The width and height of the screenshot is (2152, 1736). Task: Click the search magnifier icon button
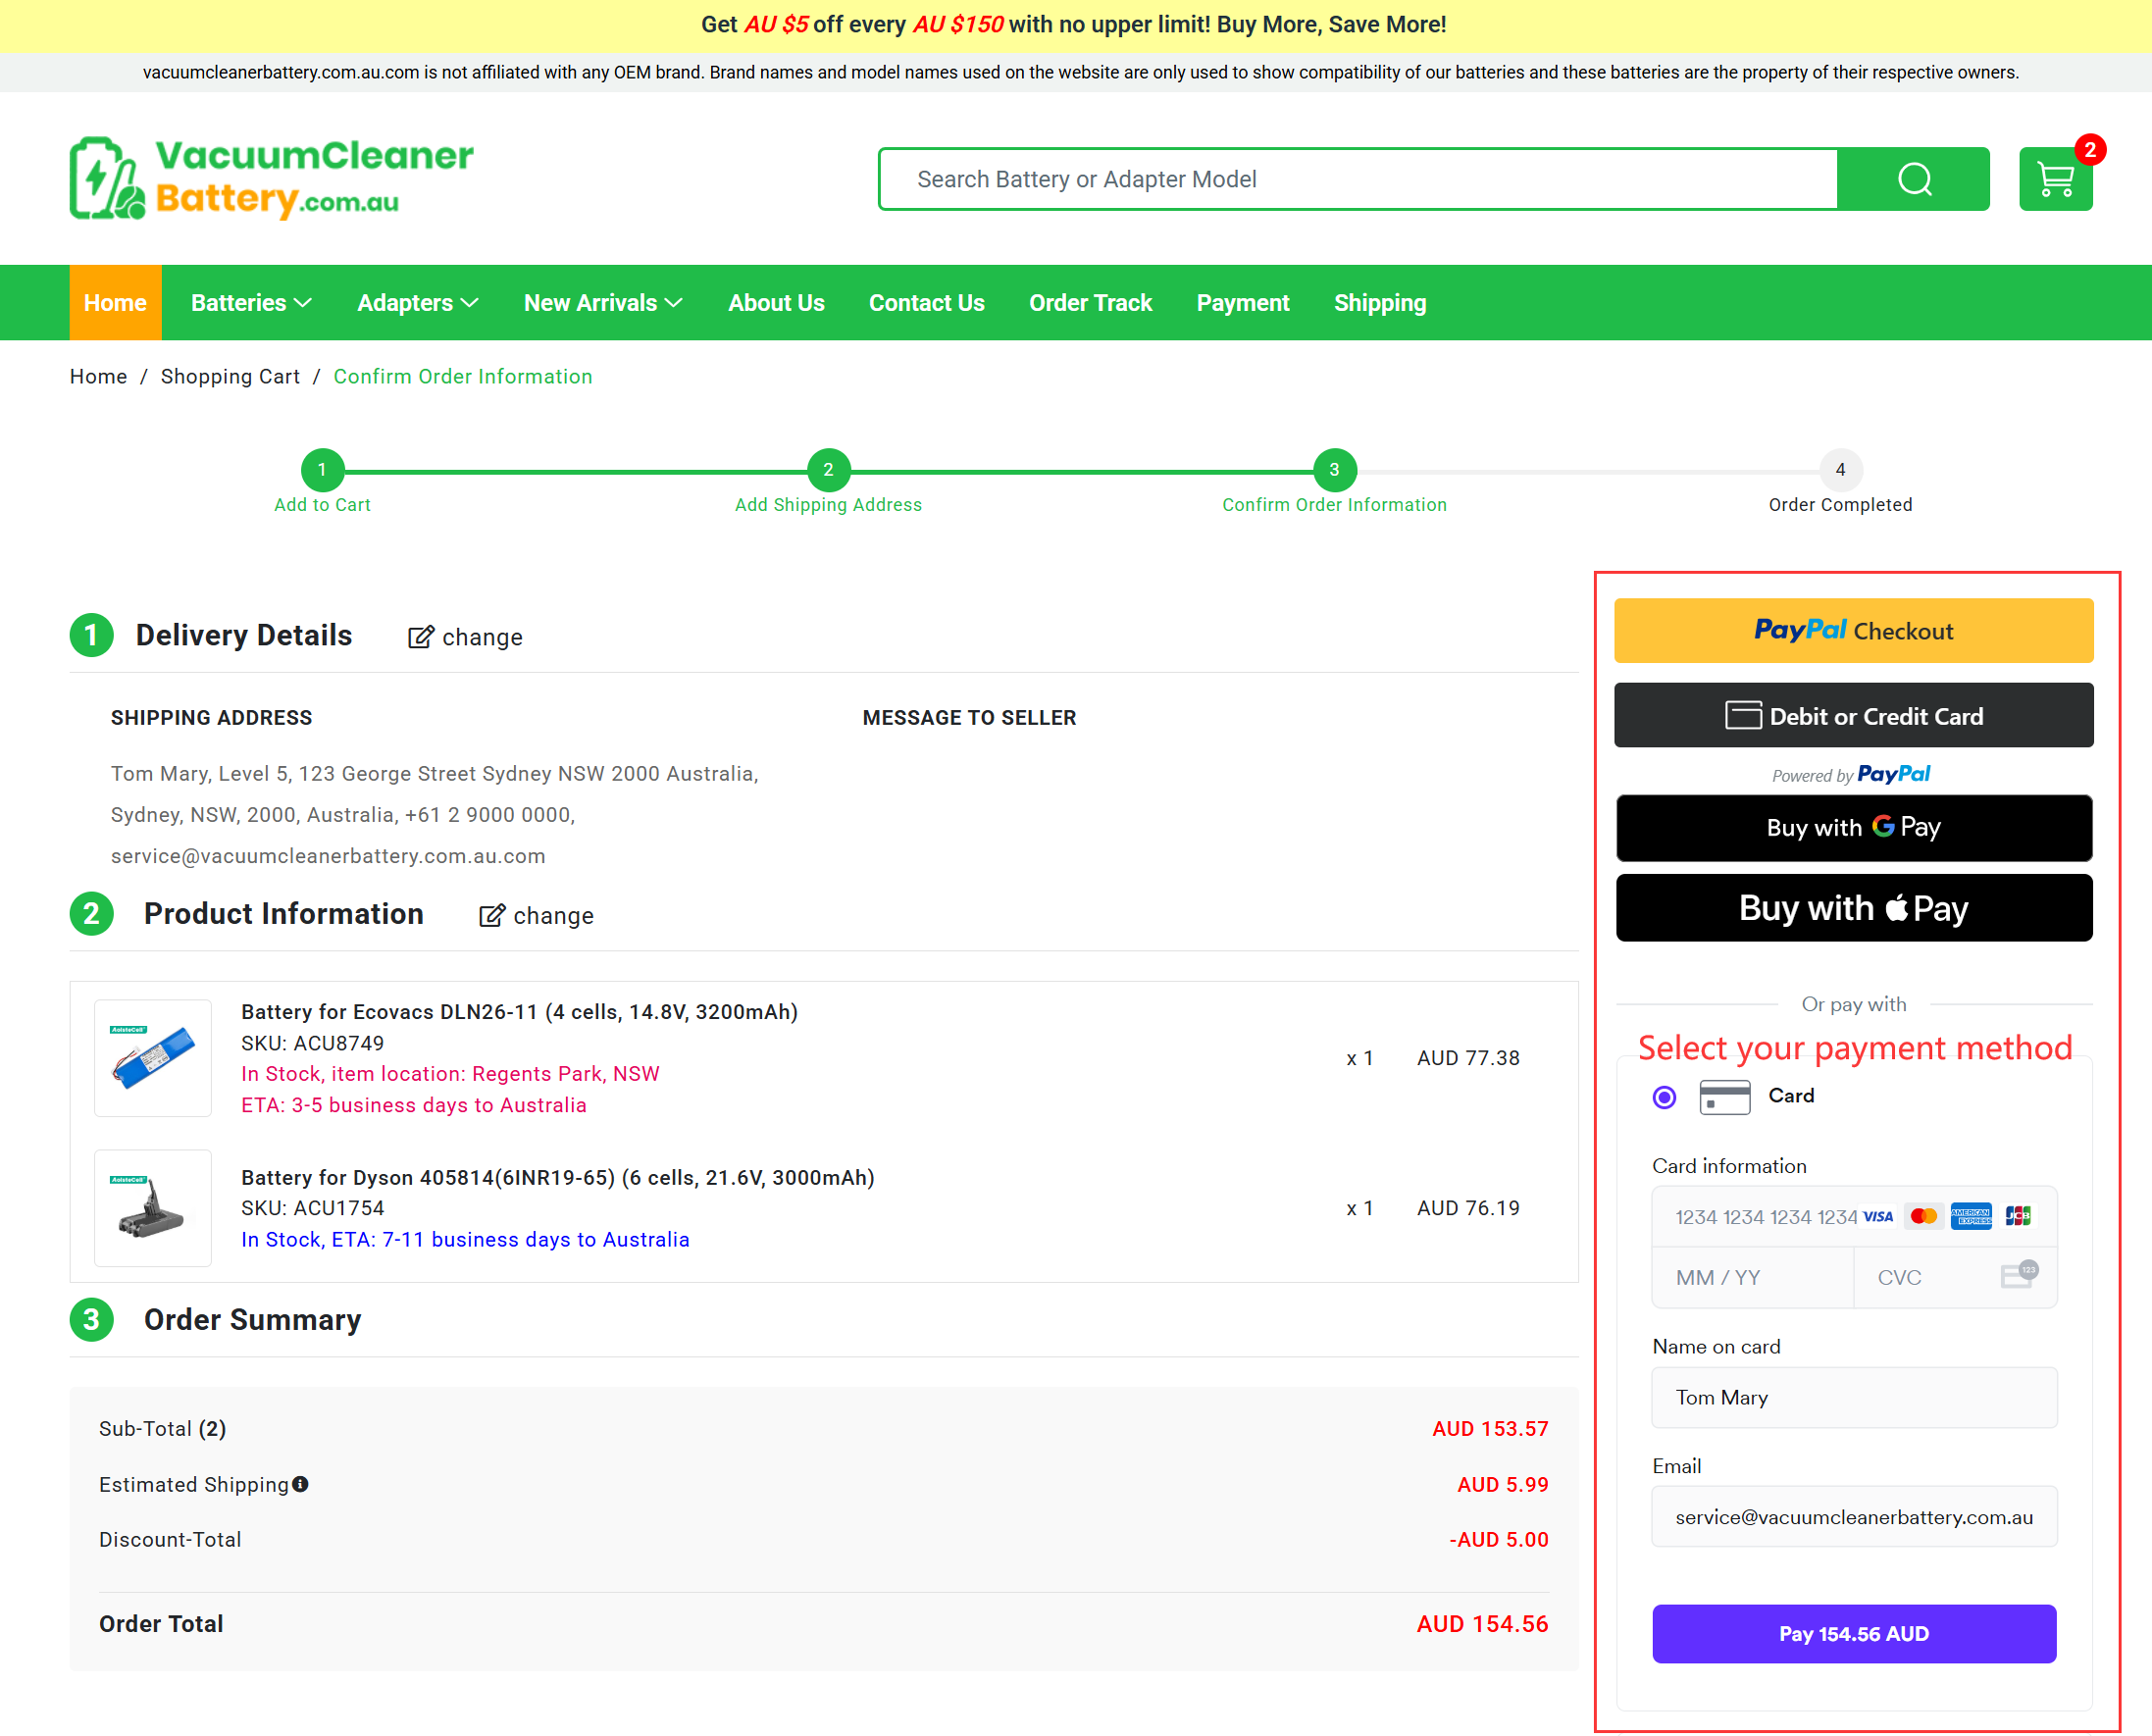pos(1913,179)
